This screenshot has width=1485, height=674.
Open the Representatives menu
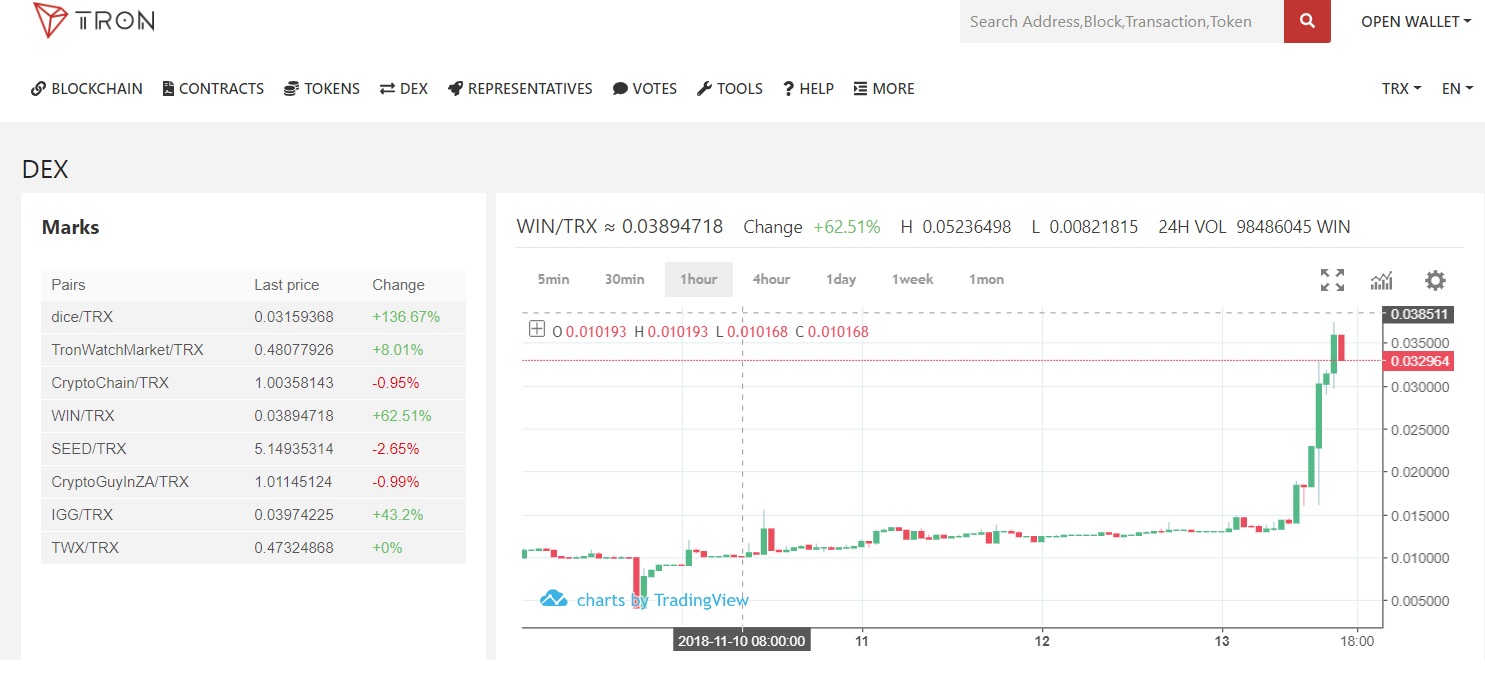coord(520,88)
